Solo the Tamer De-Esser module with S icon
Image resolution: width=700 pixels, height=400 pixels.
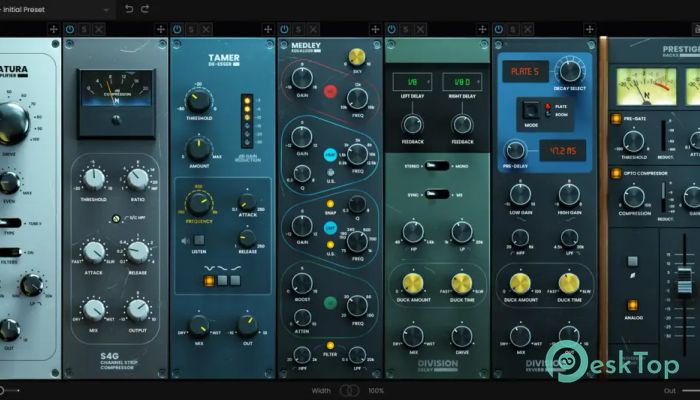[x=192, y=30]
